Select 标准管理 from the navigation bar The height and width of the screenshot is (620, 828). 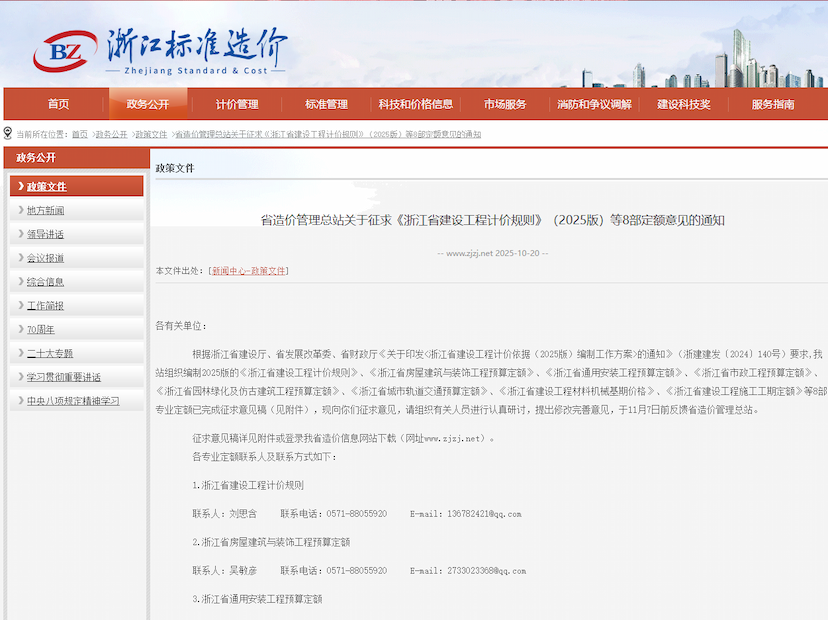click(326, 104)
